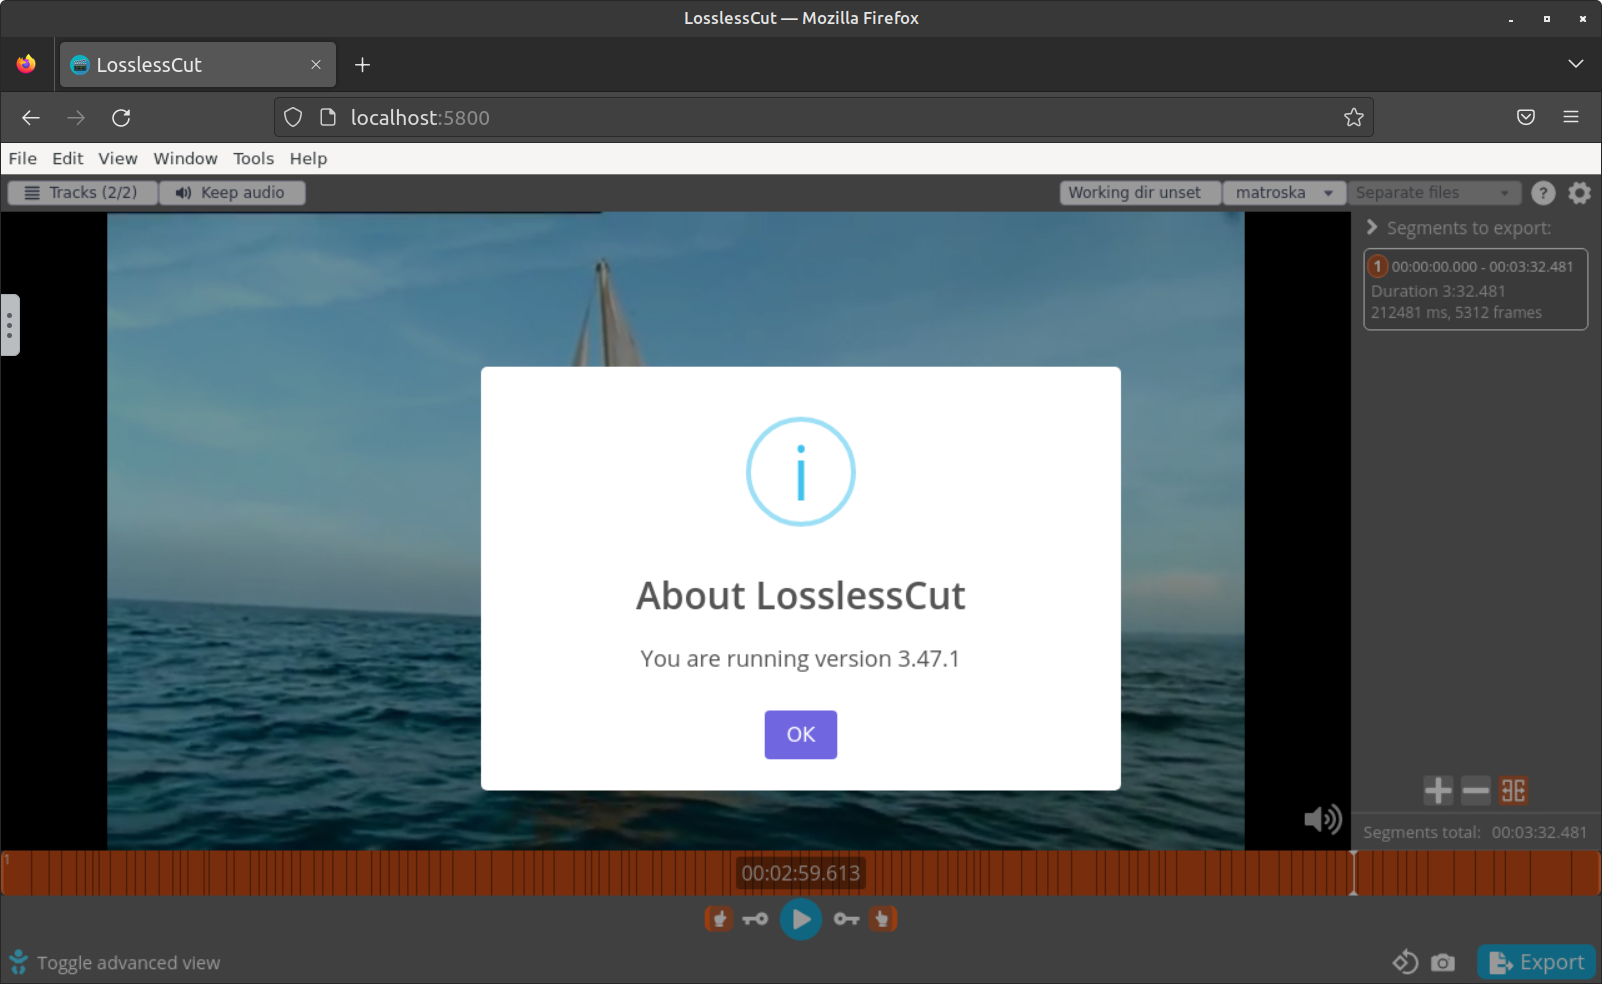Open the matroska output format dropdown

[1284, 192]
